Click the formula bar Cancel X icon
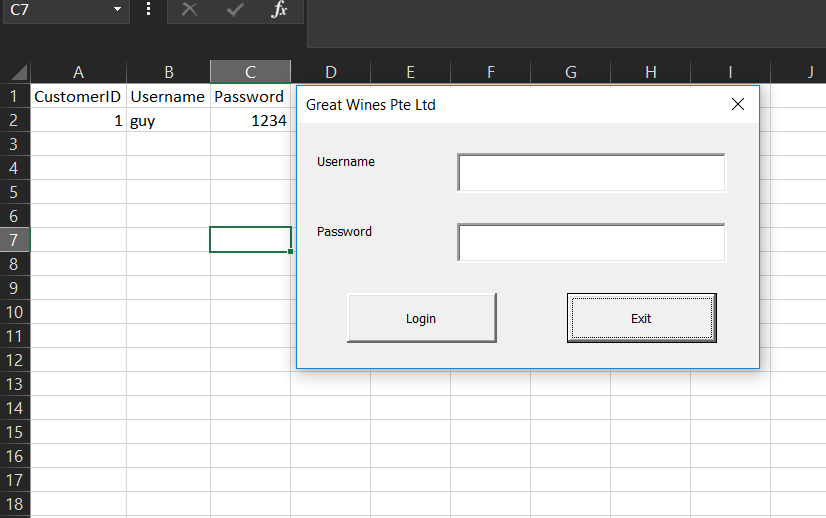 (x=190, y=9)
